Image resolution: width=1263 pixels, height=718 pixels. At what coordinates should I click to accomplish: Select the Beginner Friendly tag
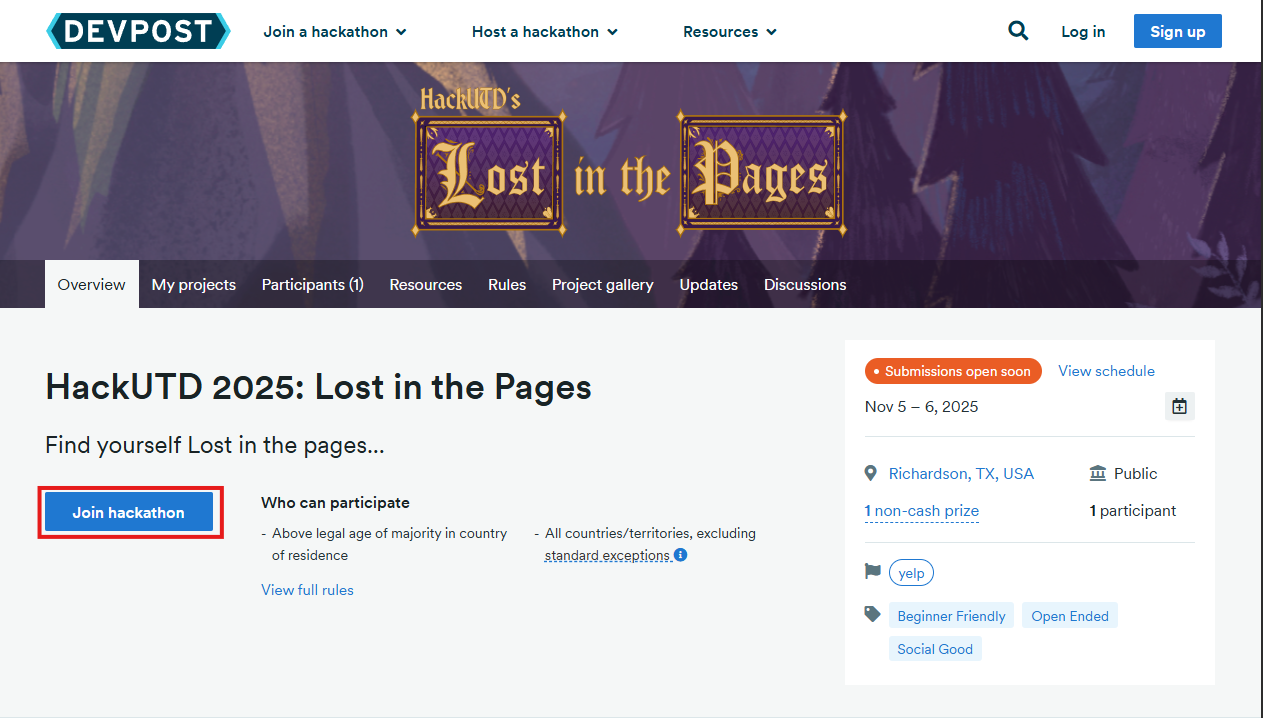point(951,616)
